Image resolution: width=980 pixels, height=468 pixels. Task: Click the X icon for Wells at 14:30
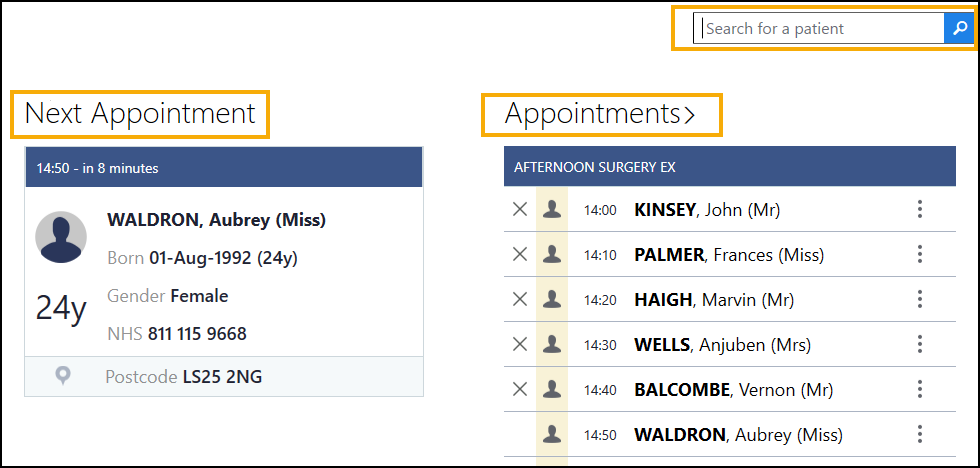520,344
